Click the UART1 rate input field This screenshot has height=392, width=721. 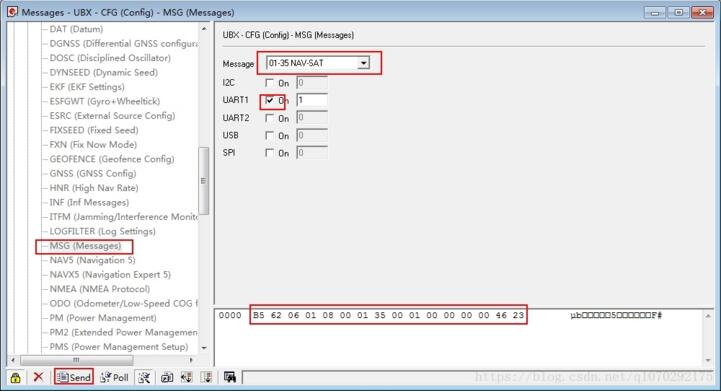pyautogui.click(x=312, y=100)
